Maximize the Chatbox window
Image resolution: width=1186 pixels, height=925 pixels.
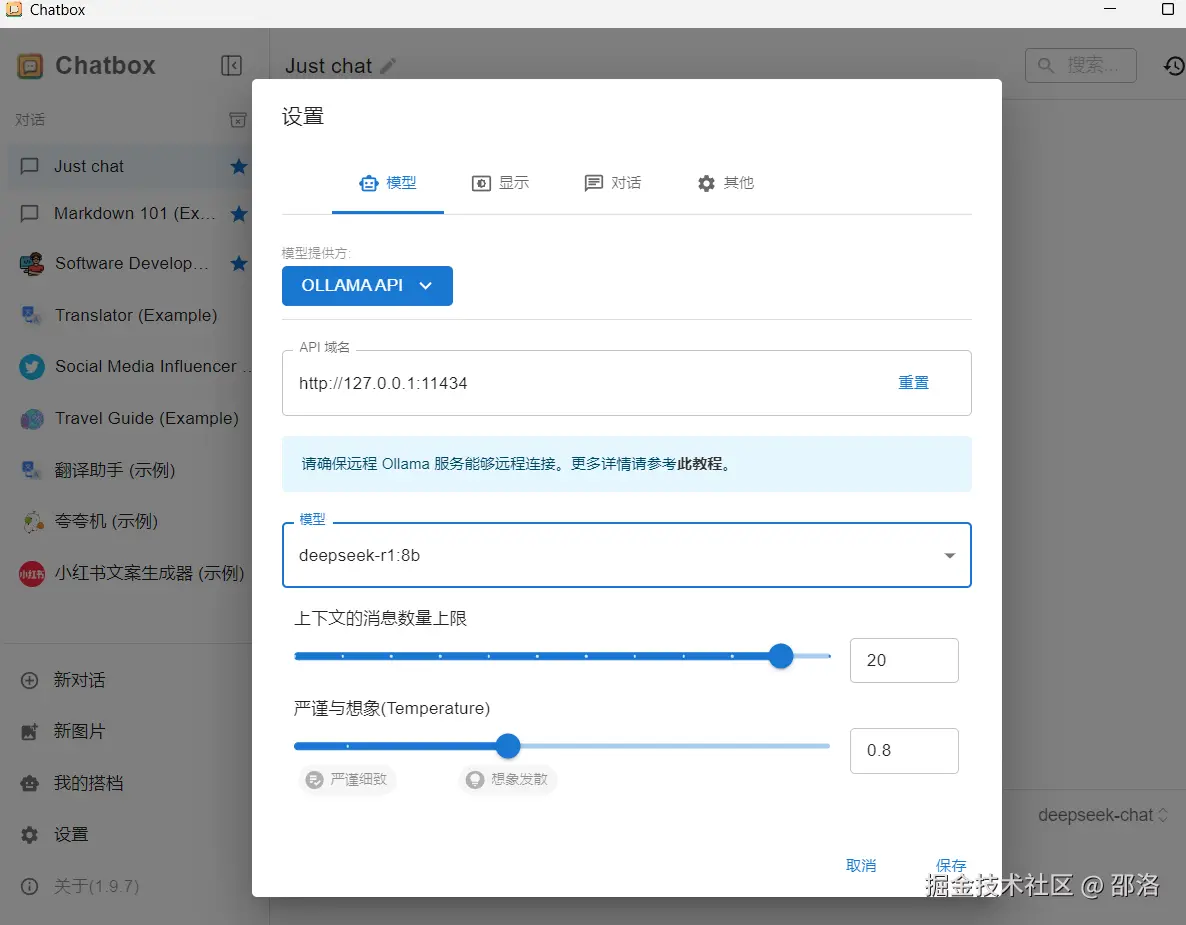pos(1168,9)
